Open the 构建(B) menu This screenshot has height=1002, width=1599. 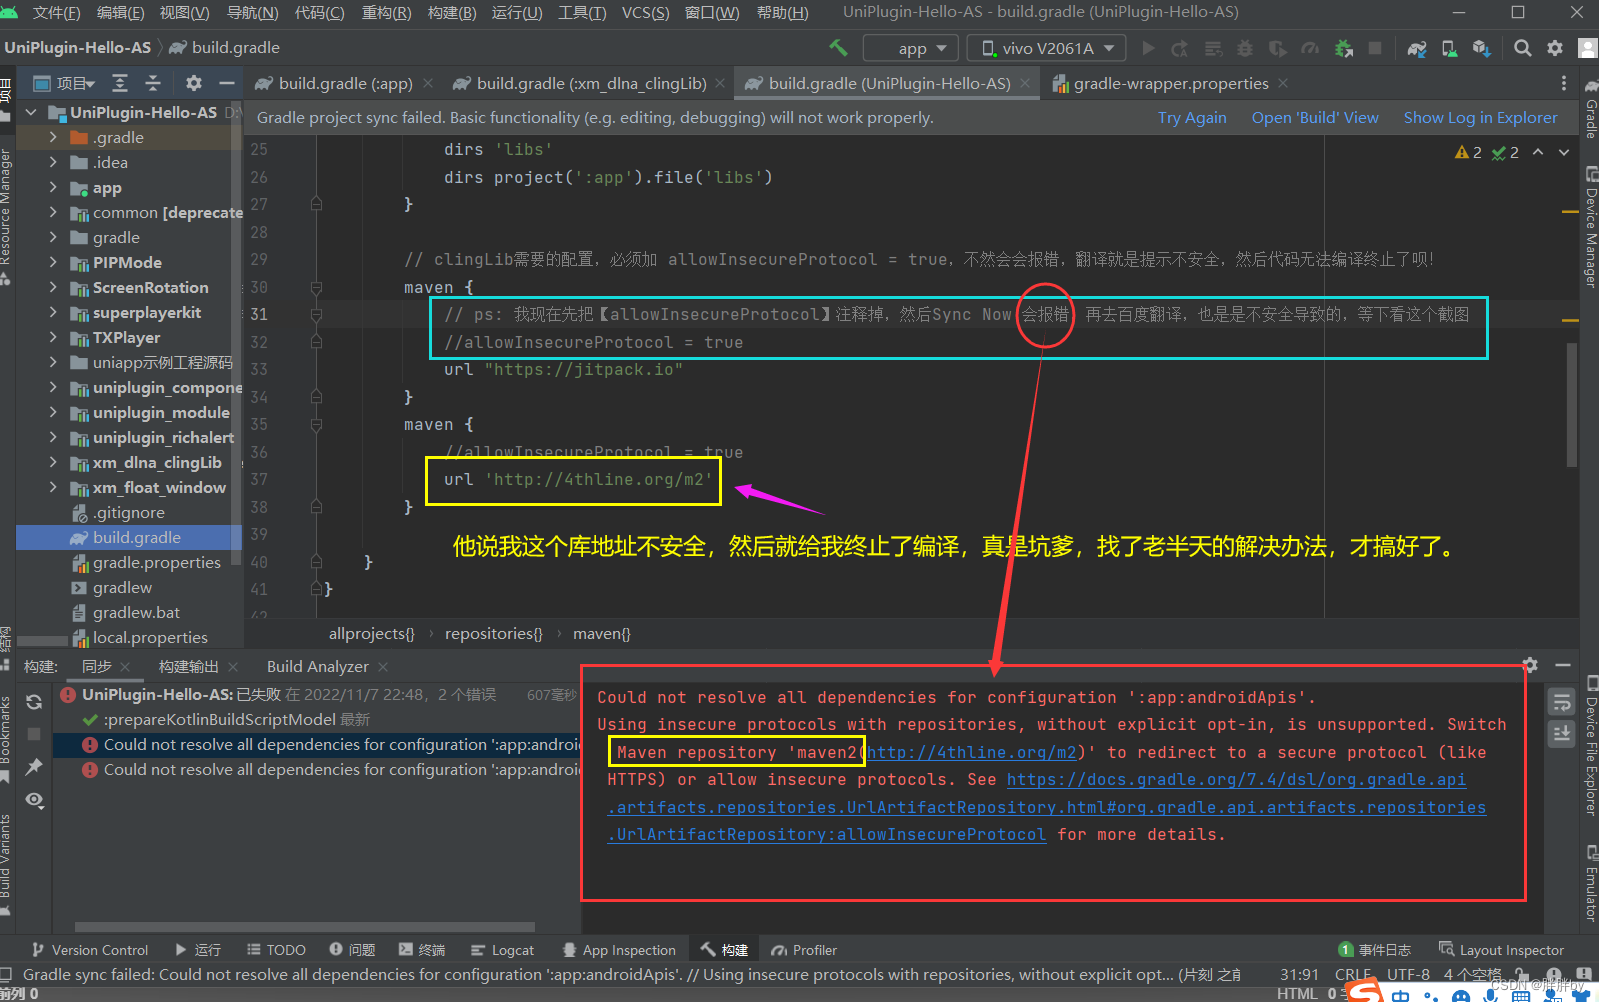pos(452,12)
